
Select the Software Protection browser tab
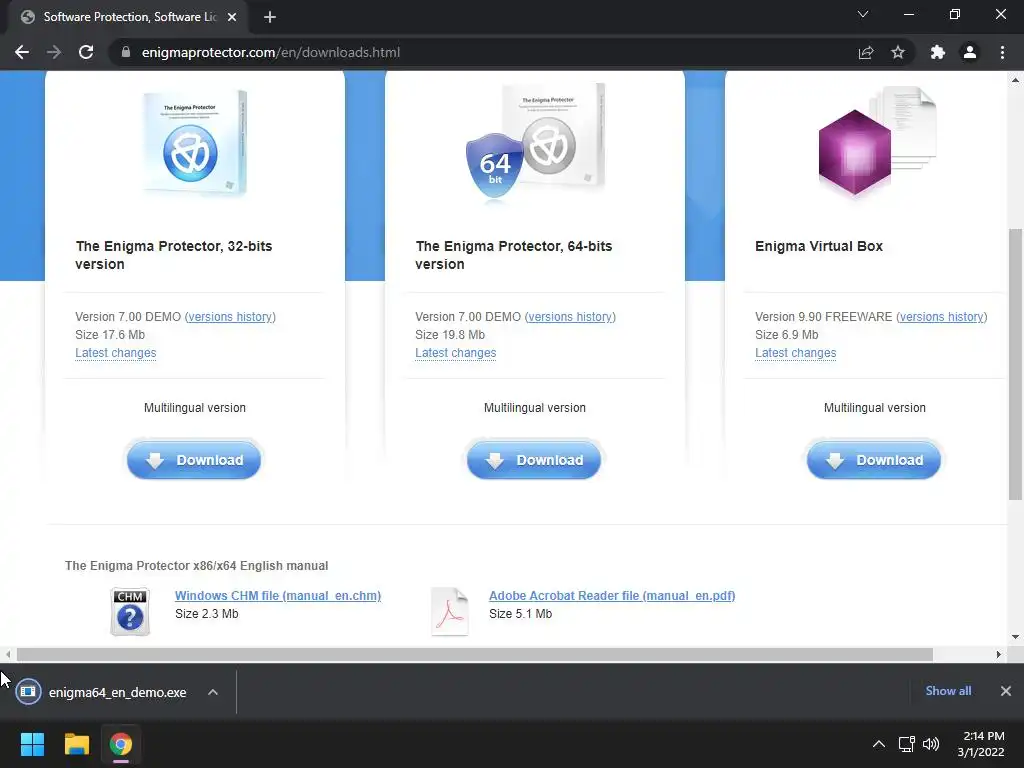click(129, 17)
